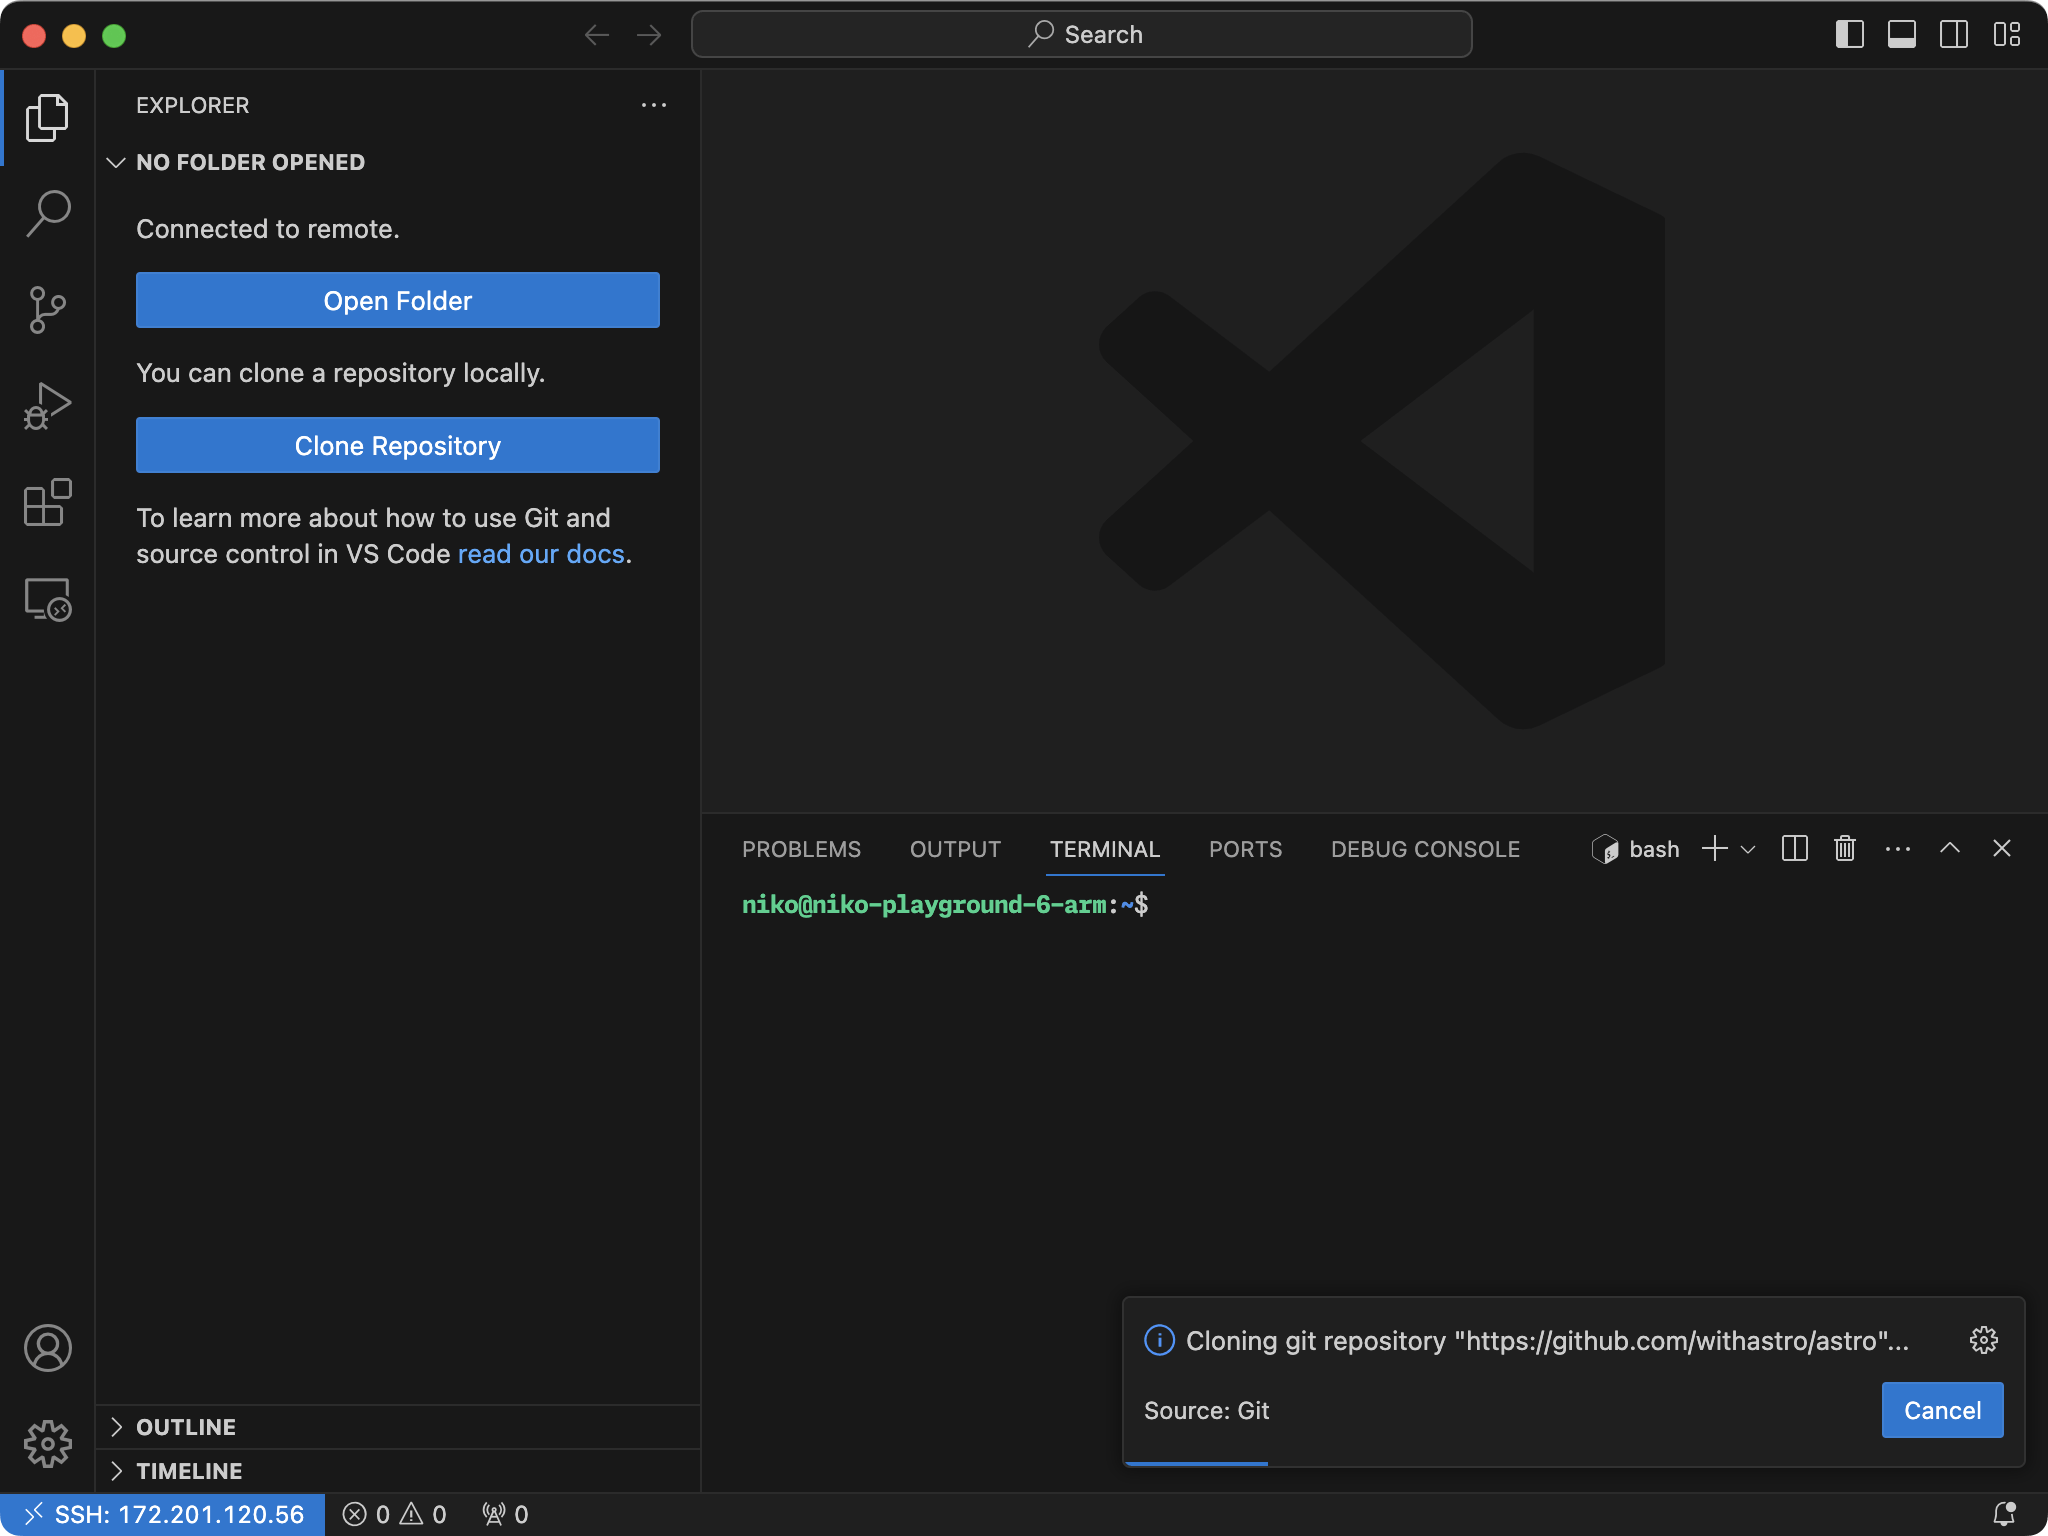Click the cloning git repository message text
The height and width of the screenshot is (1536, 2048).
(1547, 1341)
